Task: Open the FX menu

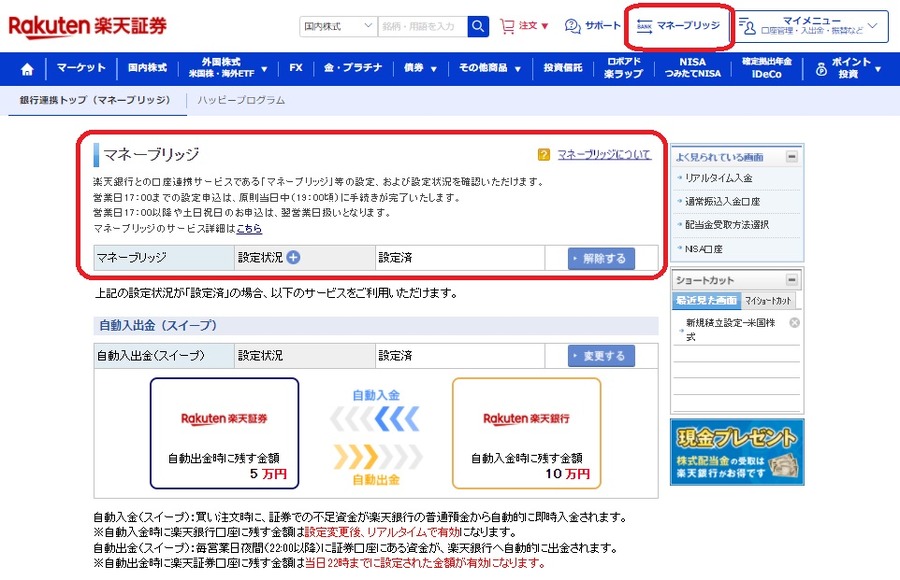Action: [296, 68]
